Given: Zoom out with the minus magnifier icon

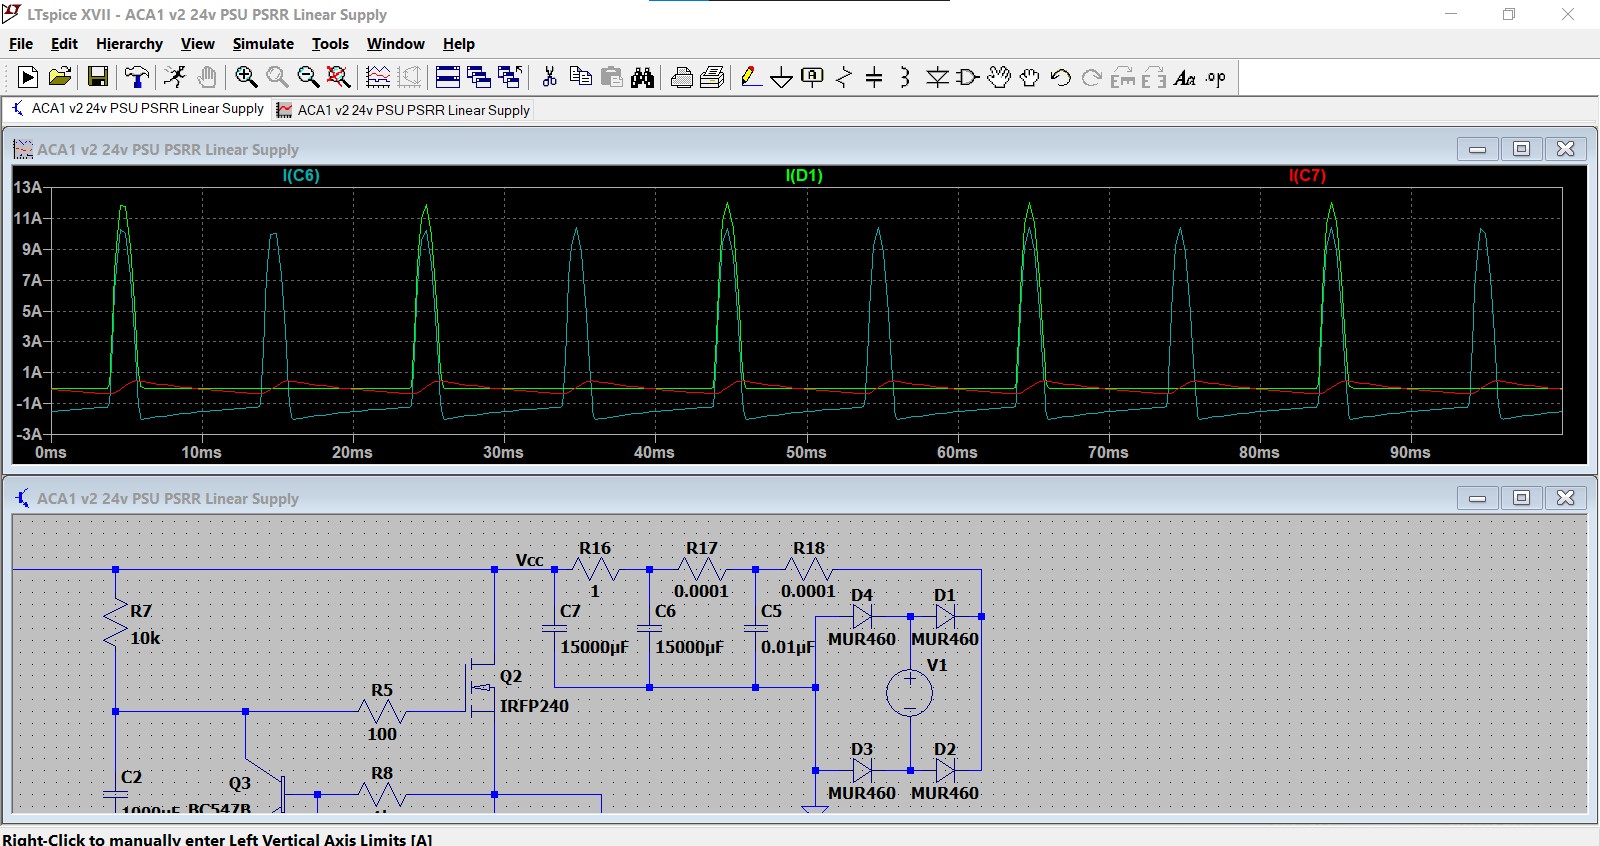Looking at the screenshot, I should coord(308,77).
